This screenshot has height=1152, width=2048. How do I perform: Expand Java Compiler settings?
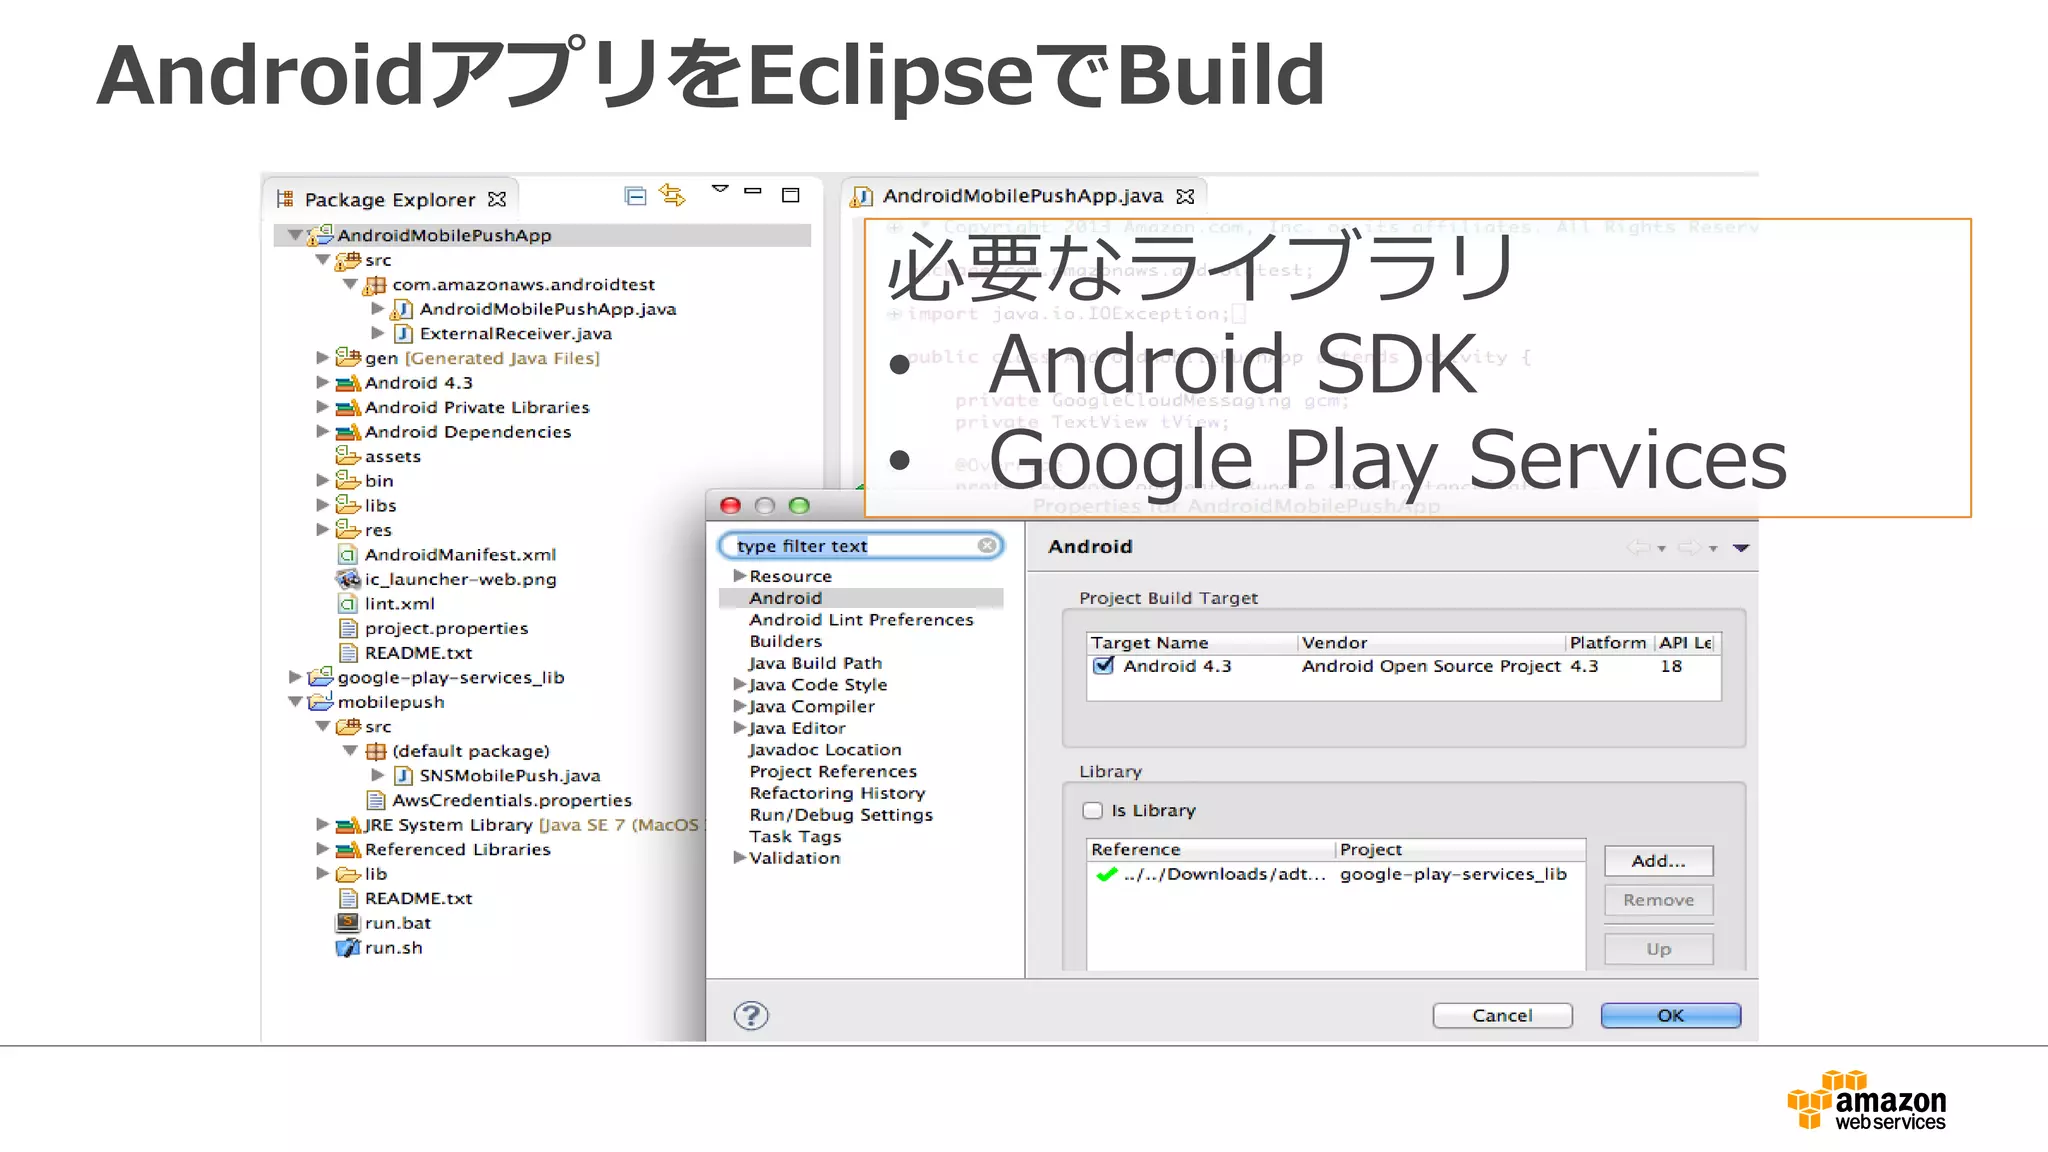pyautogui.click(x=740, y=706)
